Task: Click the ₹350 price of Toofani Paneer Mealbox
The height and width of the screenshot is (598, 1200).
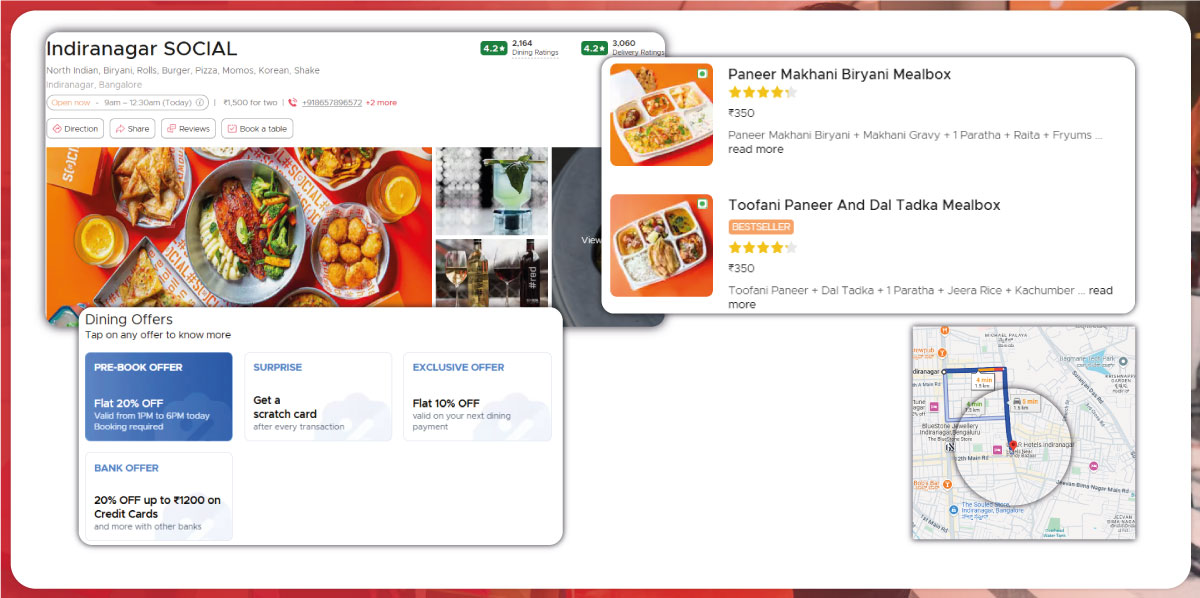Action: (x=741, y=268)
